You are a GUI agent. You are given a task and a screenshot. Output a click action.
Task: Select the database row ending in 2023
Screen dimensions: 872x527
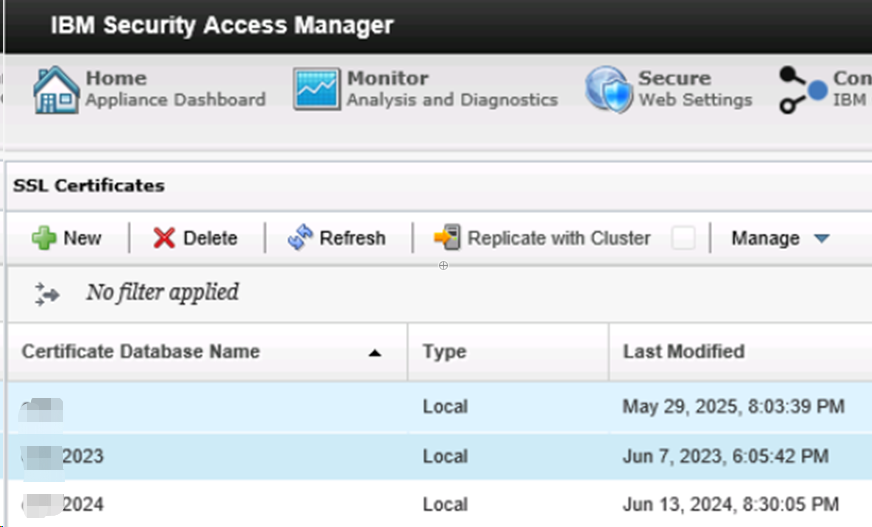click(x=439, y=456)
